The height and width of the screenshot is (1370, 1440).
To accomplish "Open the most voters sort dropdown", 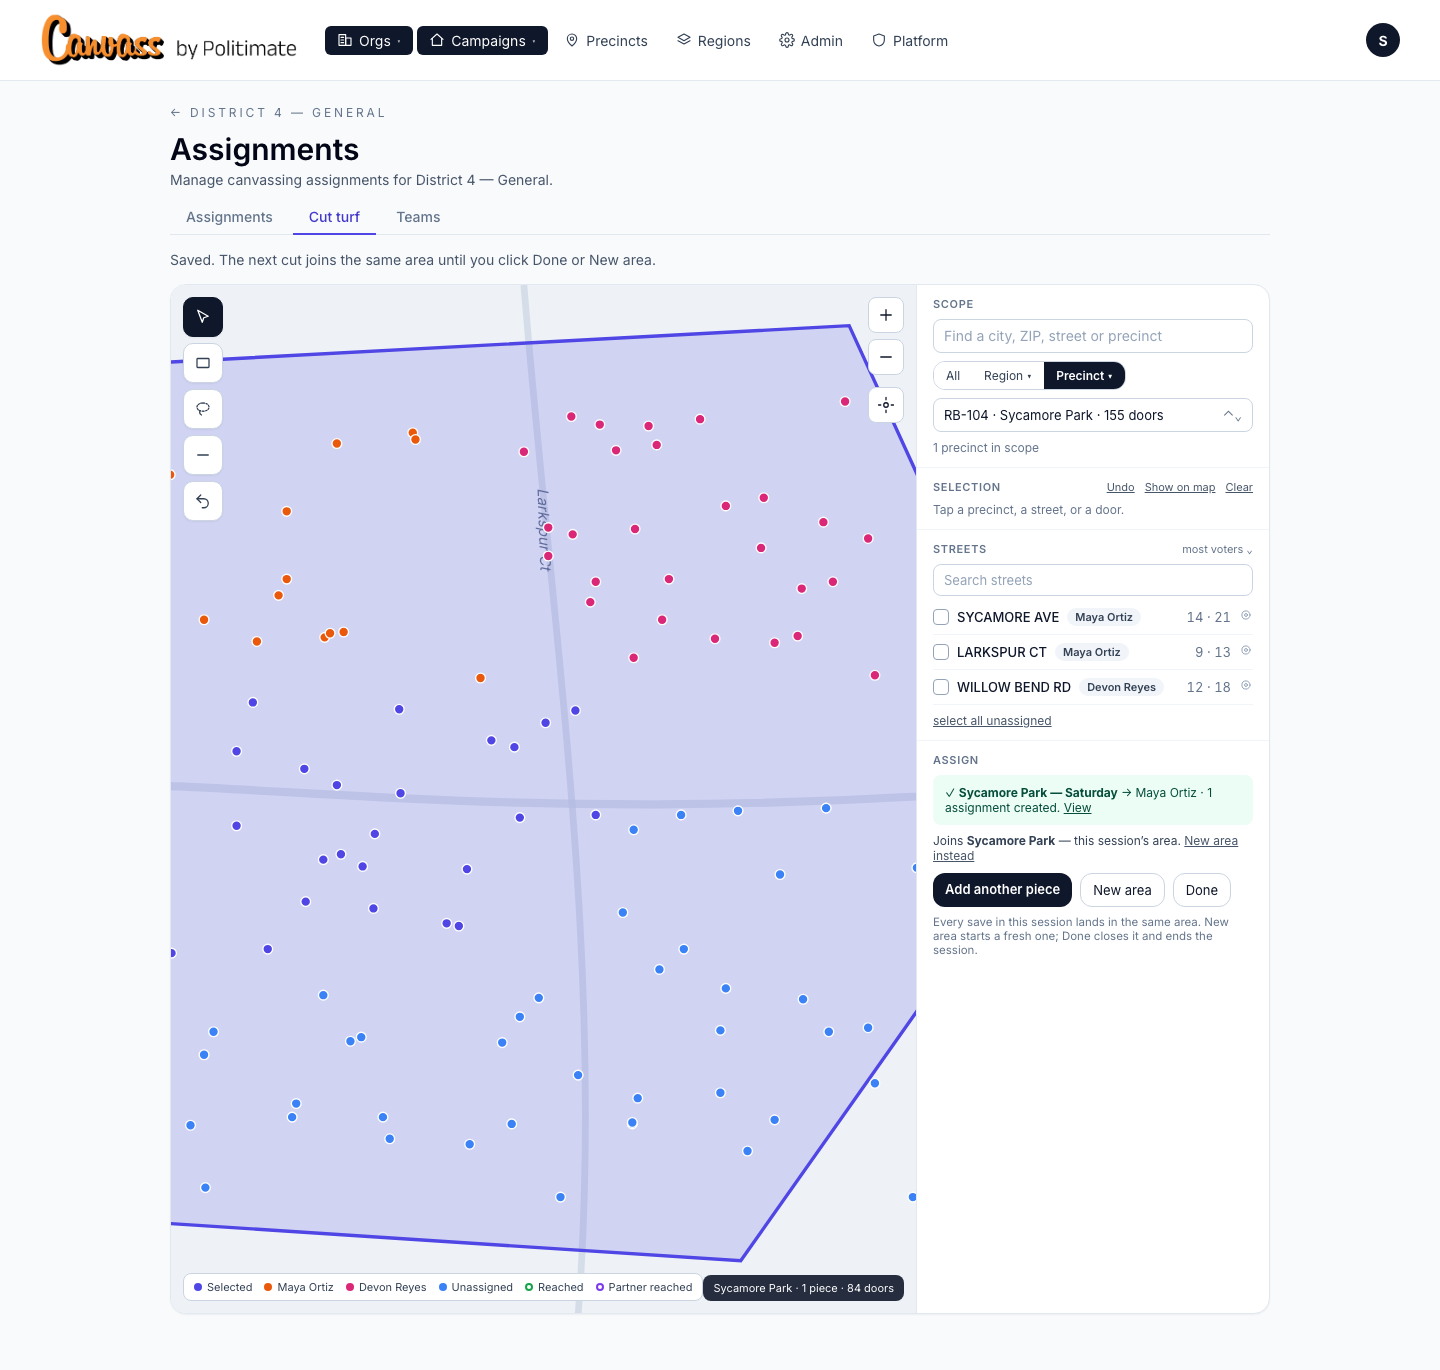I will click(x=1217, y=549).
